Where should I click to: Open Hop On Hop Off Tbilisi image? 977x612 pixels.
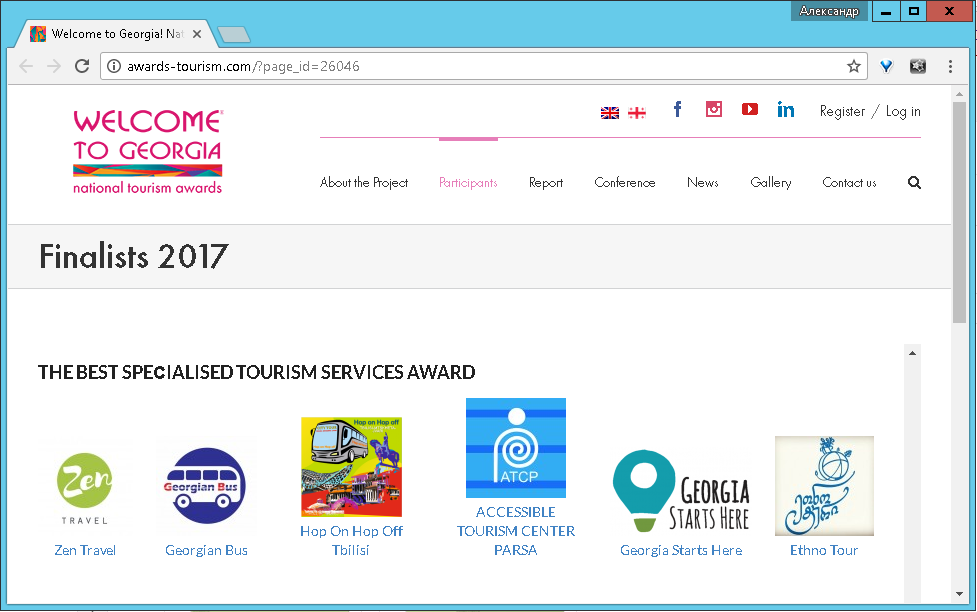coord(351,467)
